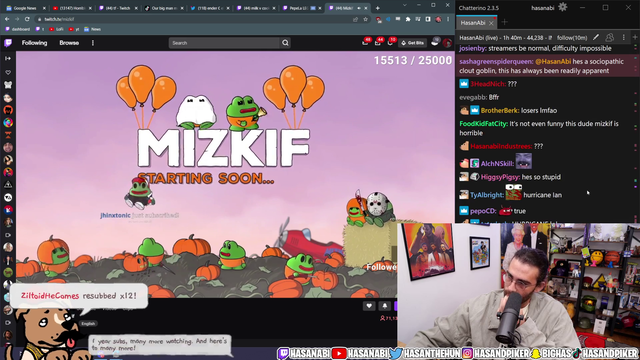Open the Following page on Twitch
640x360 pixels.
[34, 43]
